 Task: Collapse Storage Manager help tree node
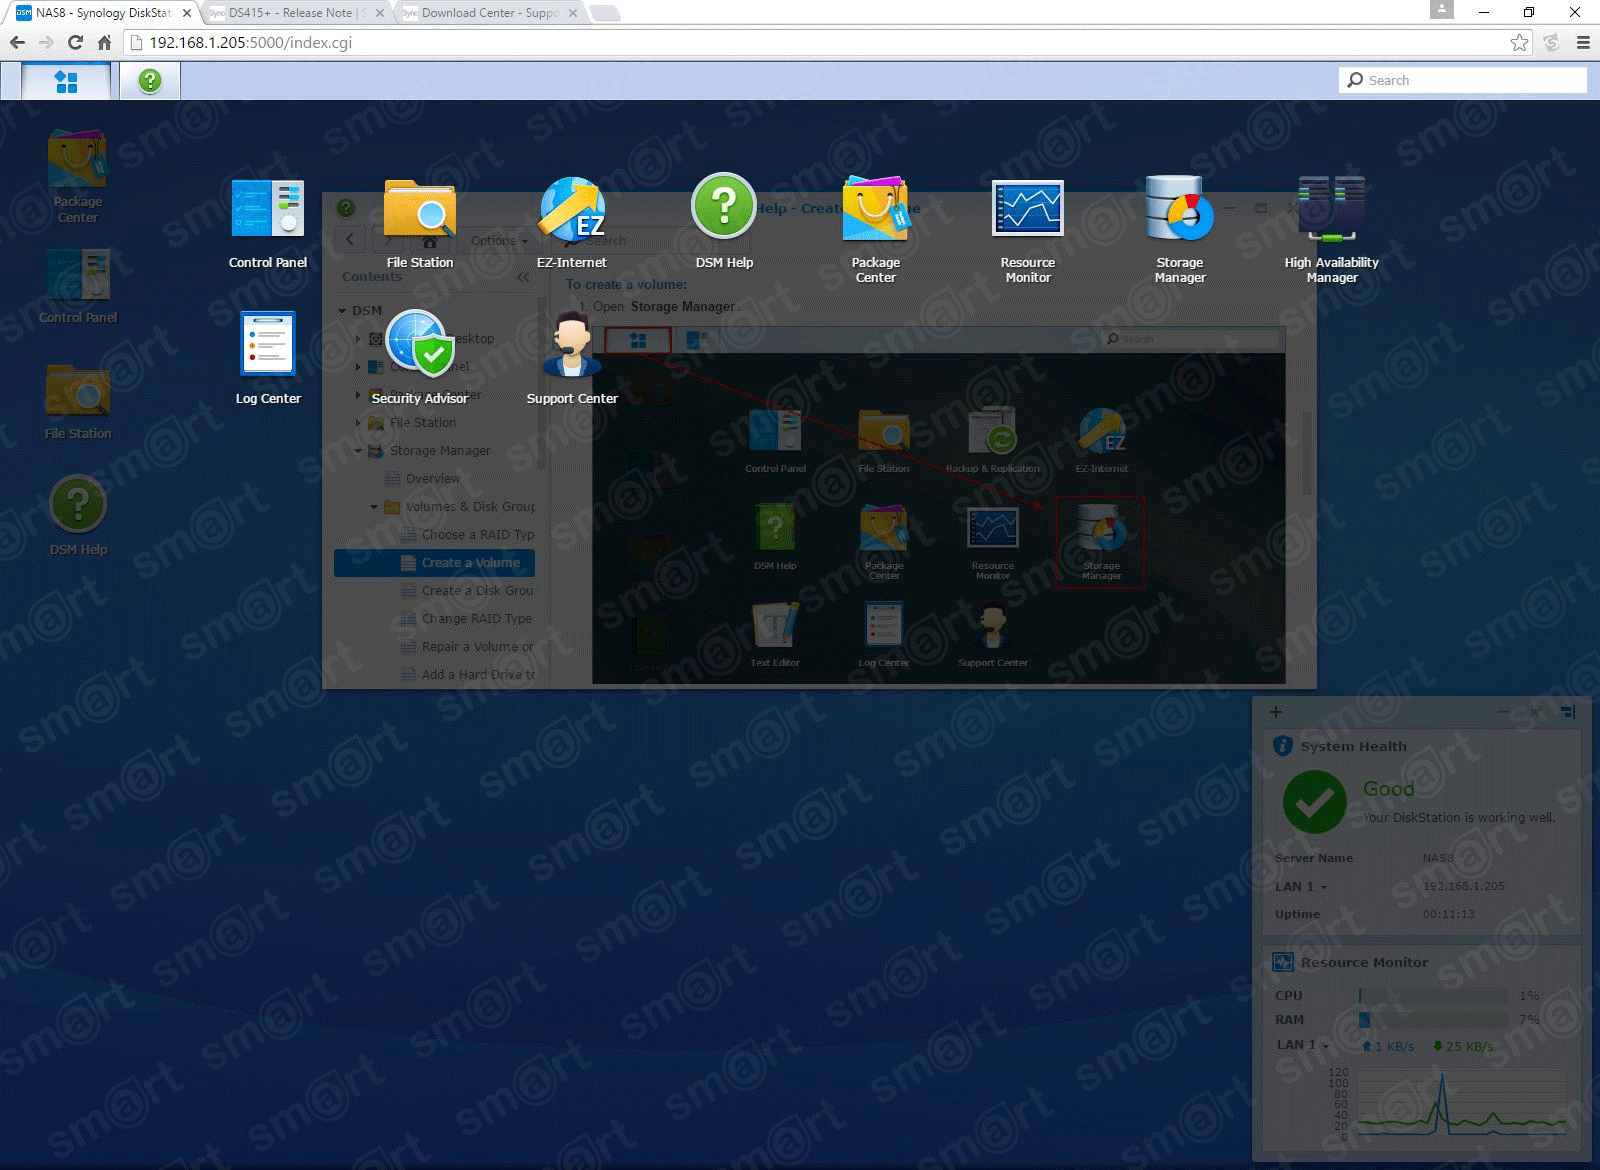(x=358, y=451)
